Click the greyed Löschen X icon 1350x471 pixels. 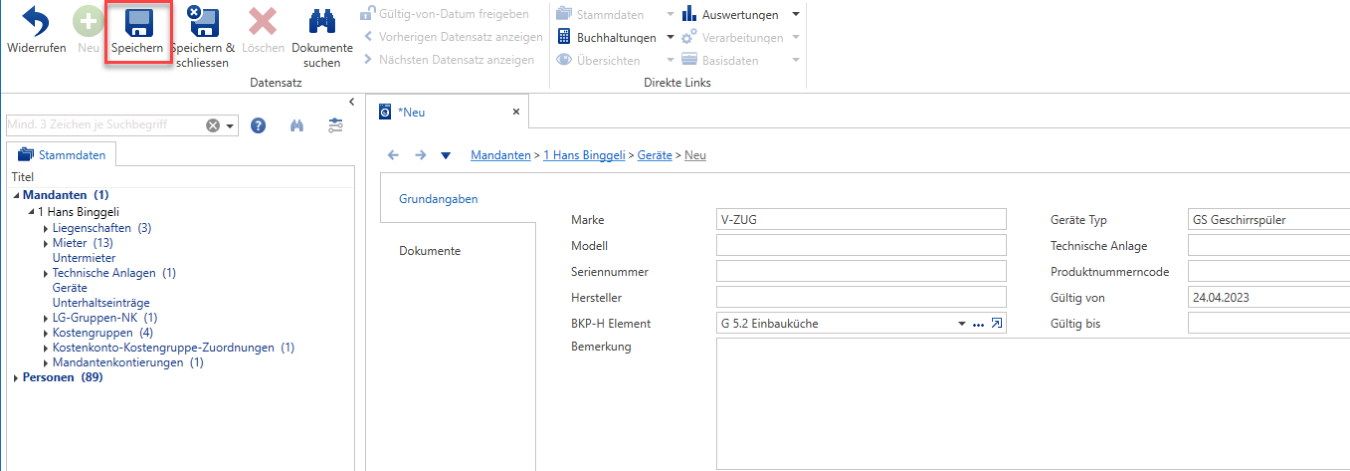pyautogui.click(x=262, y=22)
